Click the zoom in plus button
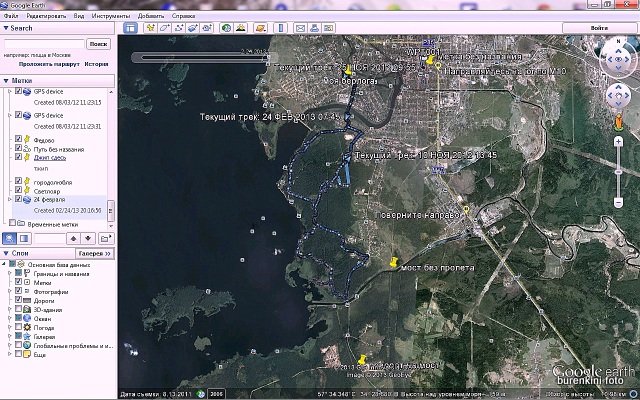Image resolution: width=640 pixels, height=400 pixels. (618, 142)
